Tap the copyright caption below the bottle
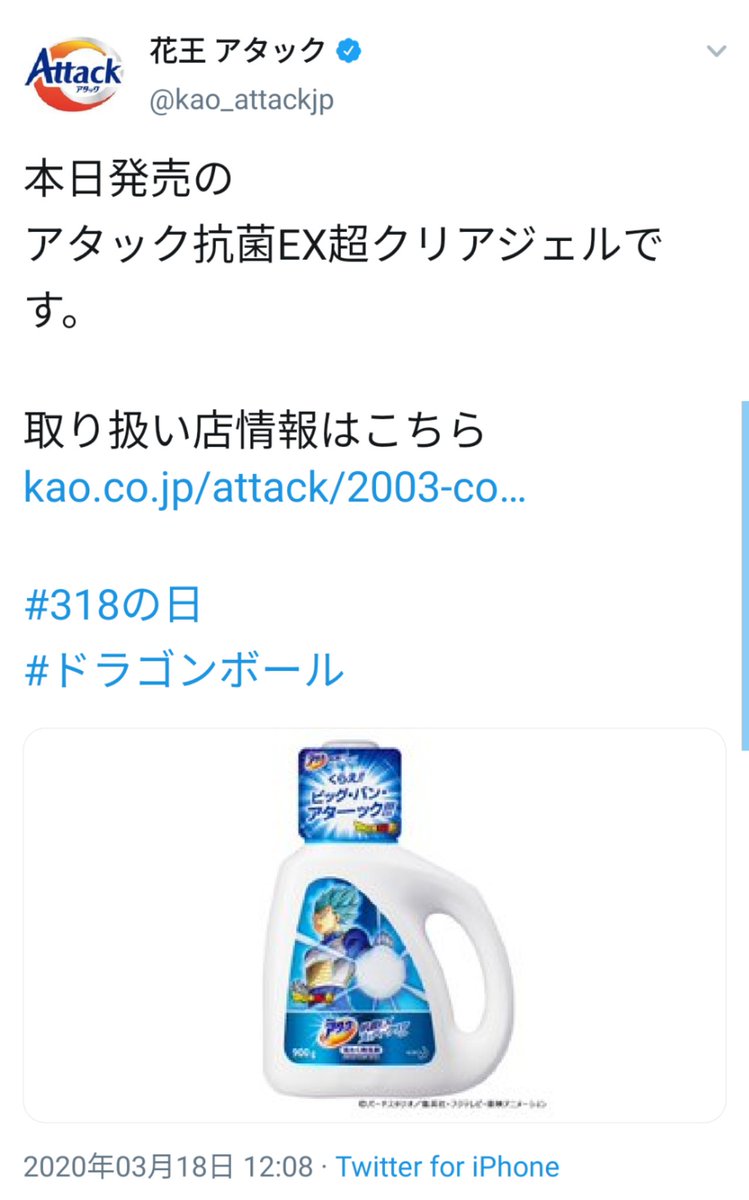 click(455, 1103)
